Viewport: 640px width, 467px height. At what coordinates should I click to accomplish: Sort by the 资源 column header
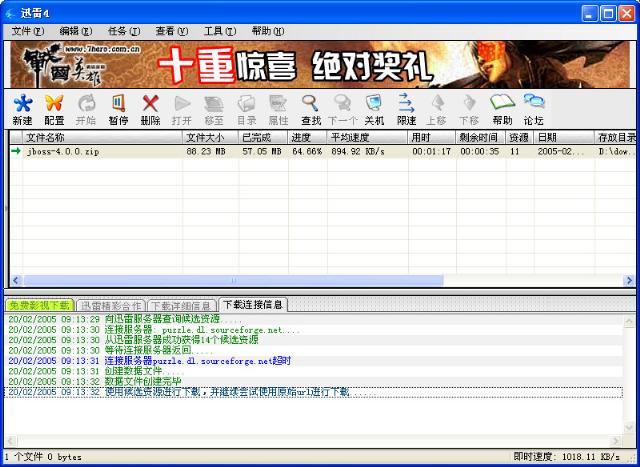520,137
